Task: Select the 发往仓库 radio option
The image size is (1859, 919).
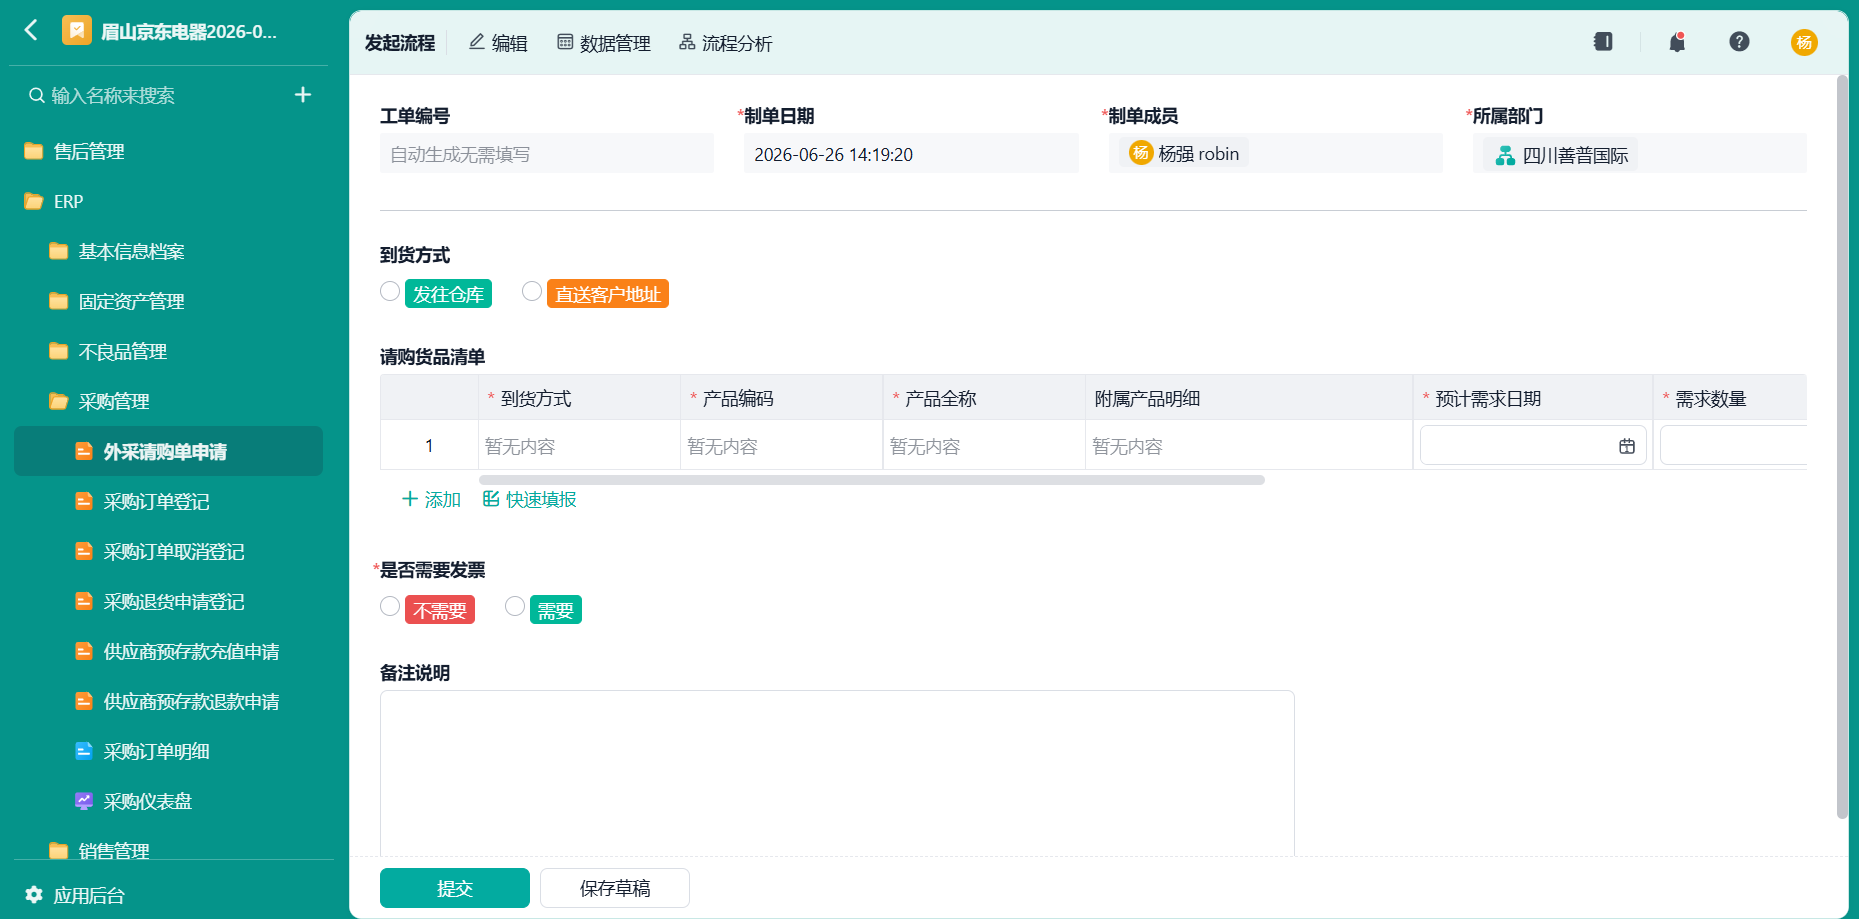Action: [390, 291]
